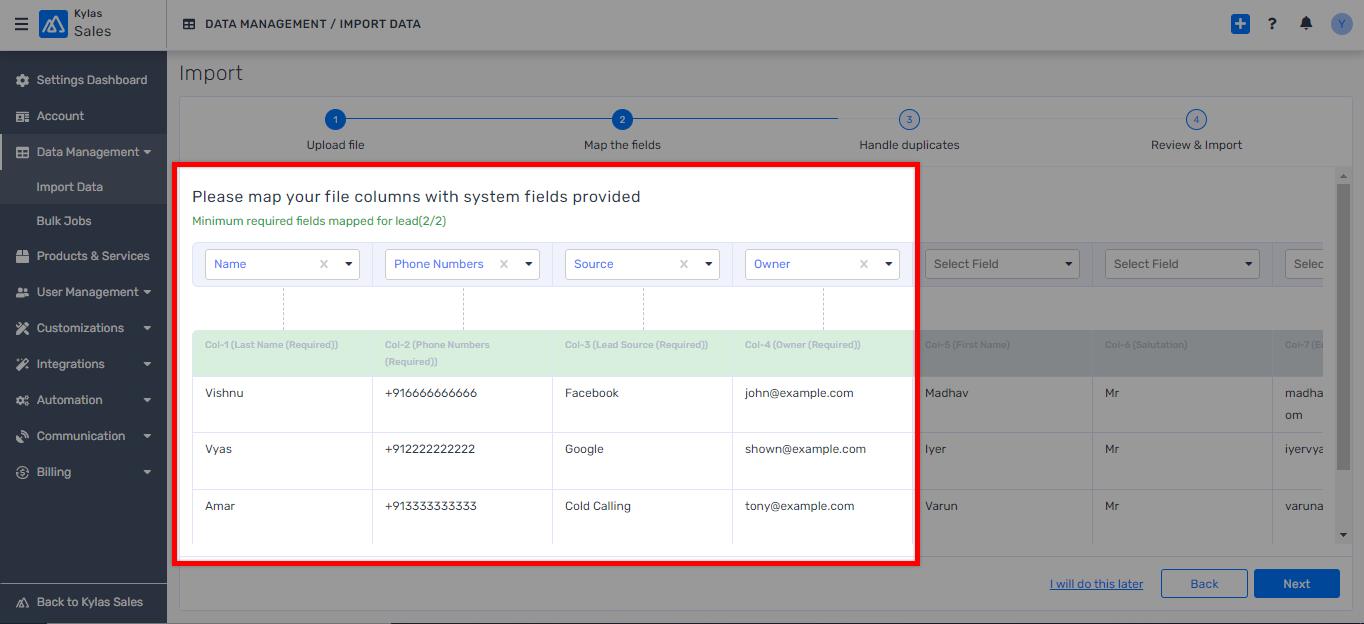Clear the Owner field mapping
This screenshot has width=1364, height=624.
tap(864, 264)
